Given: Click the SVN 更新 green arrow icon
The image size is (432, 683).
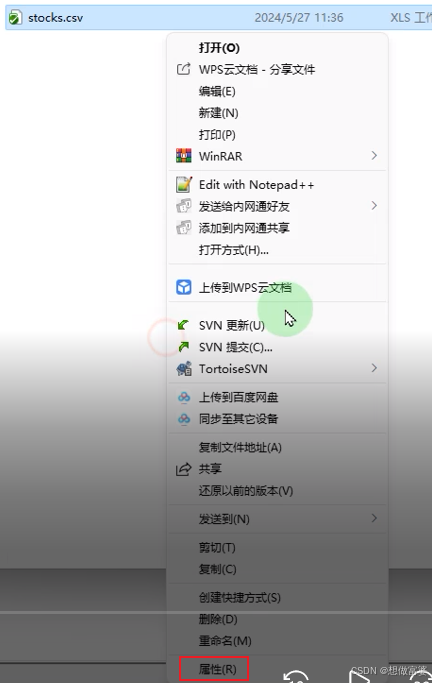Looking at the screenshot, I should pyautogui.click(x=183, y=325).
